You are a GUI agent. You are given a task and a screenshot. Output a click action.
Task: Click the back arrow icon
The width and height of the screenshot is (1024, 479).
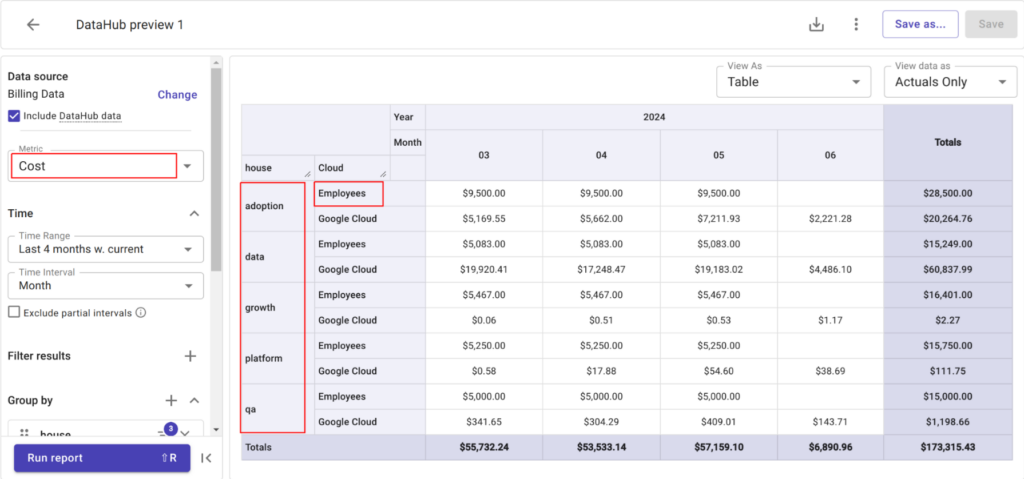(x=33, y=25)
